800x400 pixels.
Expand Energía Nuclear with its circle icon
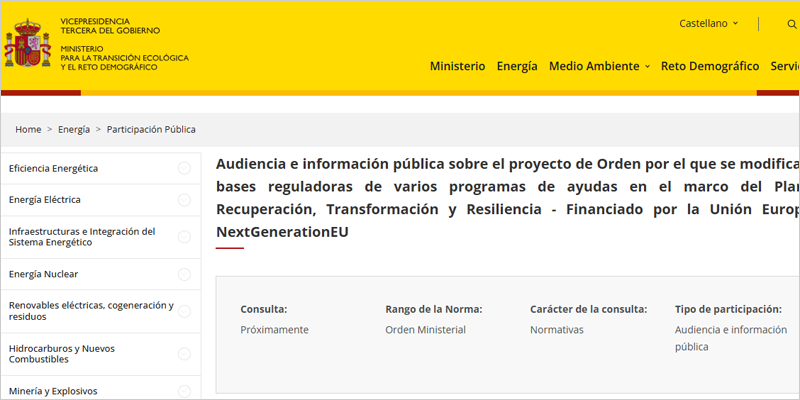(184, 275)
